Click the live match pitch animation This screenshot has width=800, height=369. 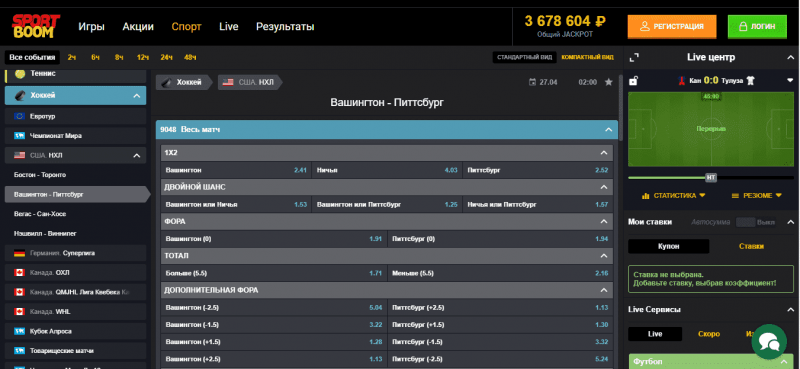pyautogui.click(x=711, y=129)
